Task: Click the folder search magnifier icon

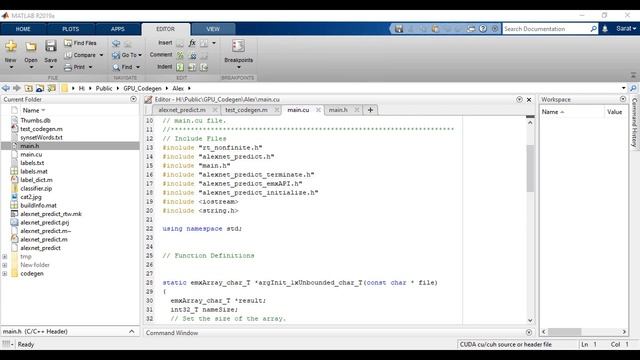Action: click(633, 88)
